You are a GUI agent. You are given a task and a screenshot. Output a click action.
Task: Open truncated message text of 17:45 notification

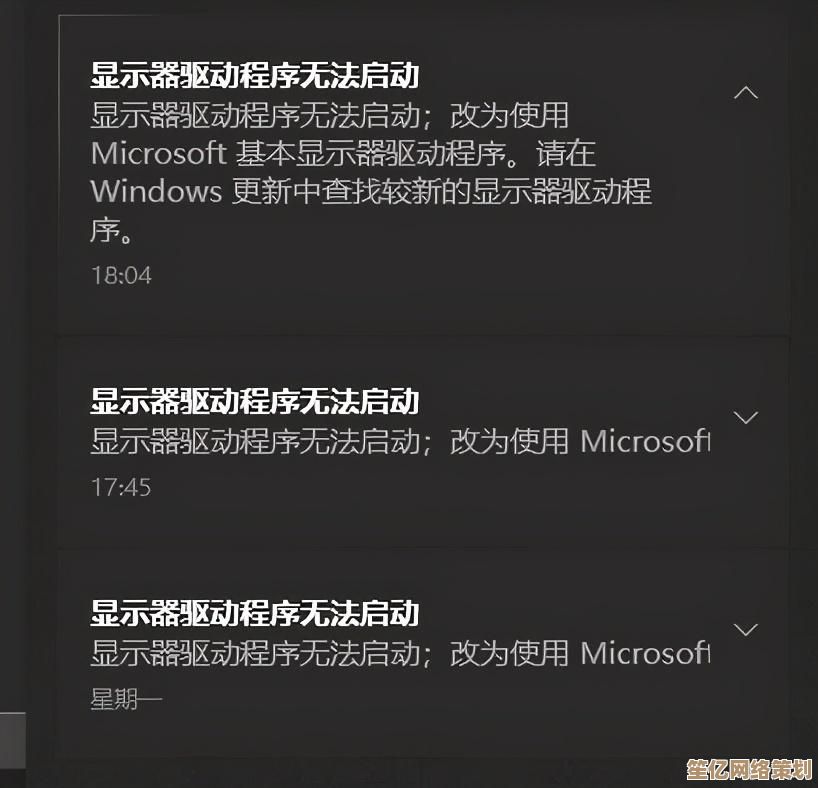point(400,441)
